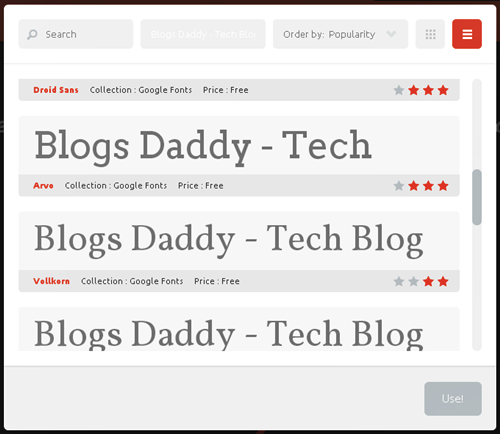This screenshot has height=434, width=500.
Task: Click second star on Arvo row
Action: [x=414, y=186]
